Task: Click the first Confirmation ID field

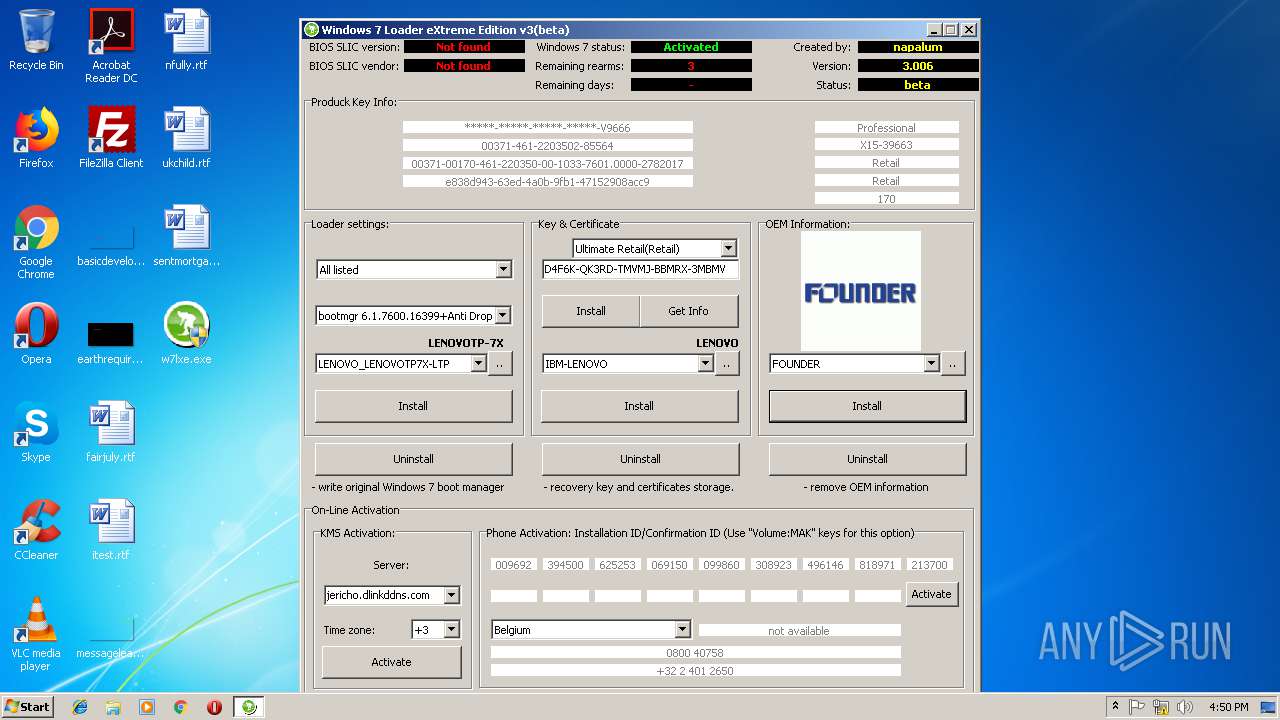Action: tap(513, 596)
